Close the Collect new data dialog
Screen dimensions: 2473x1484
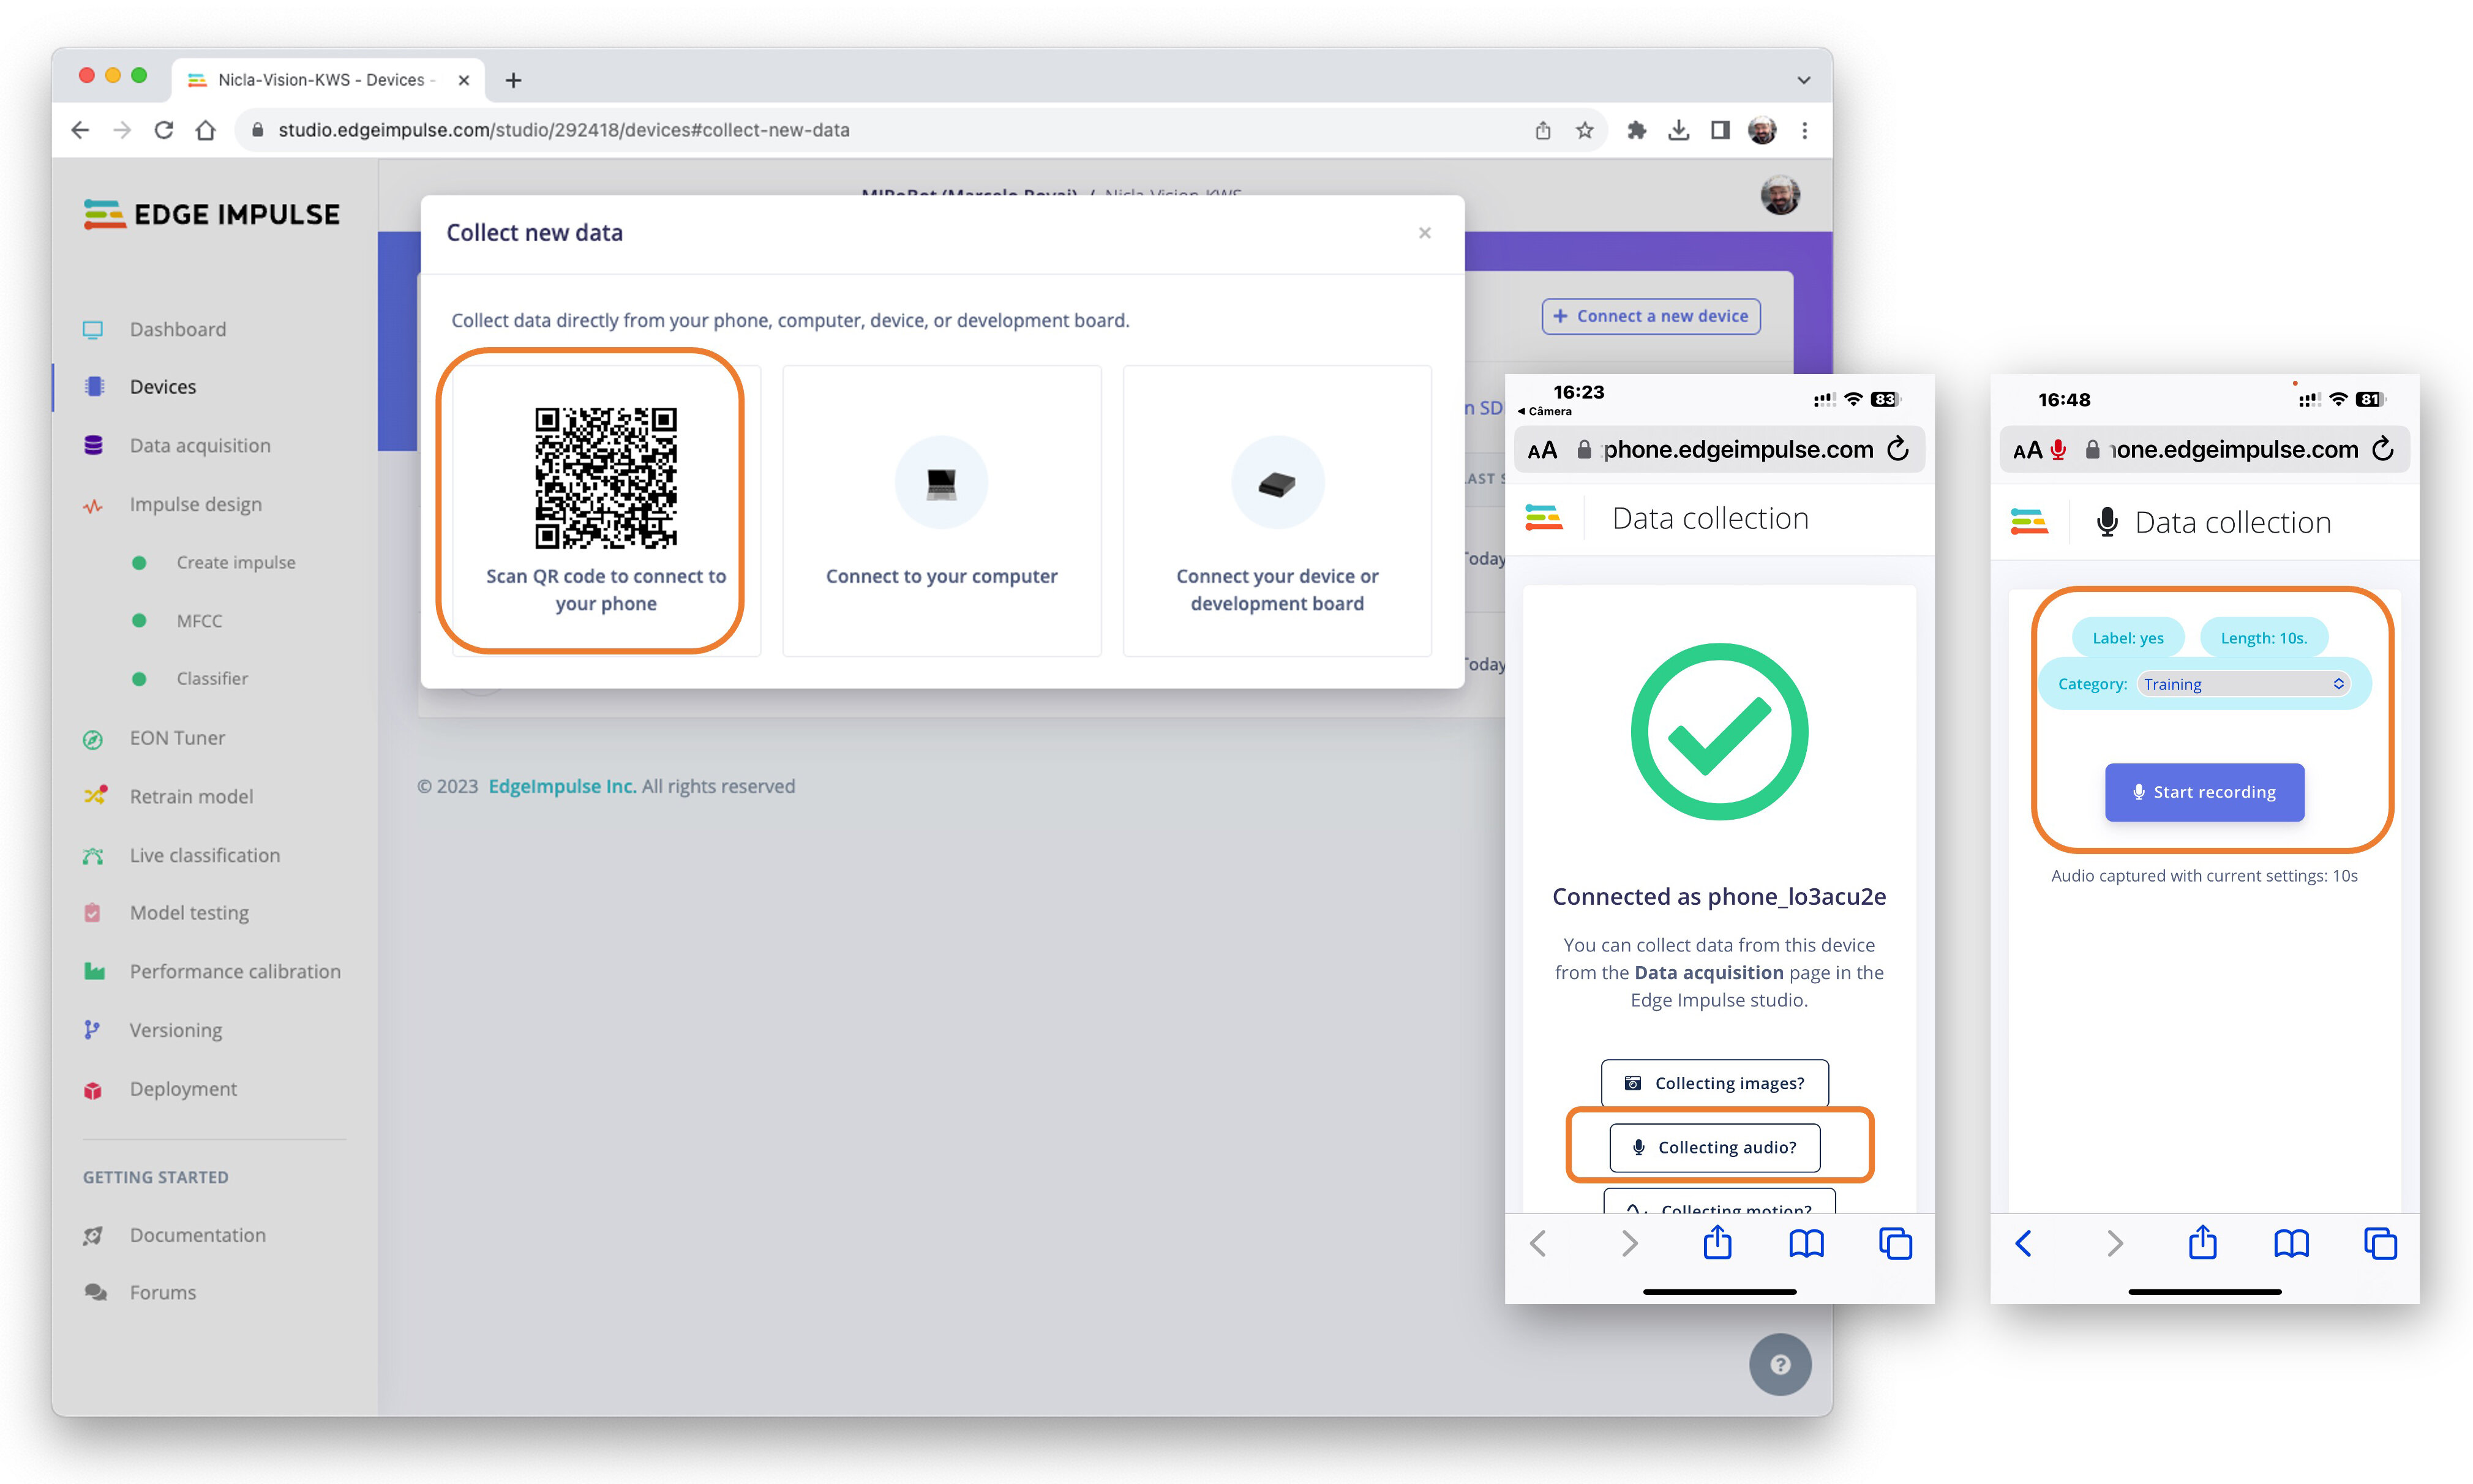(x=1424, y=233)
